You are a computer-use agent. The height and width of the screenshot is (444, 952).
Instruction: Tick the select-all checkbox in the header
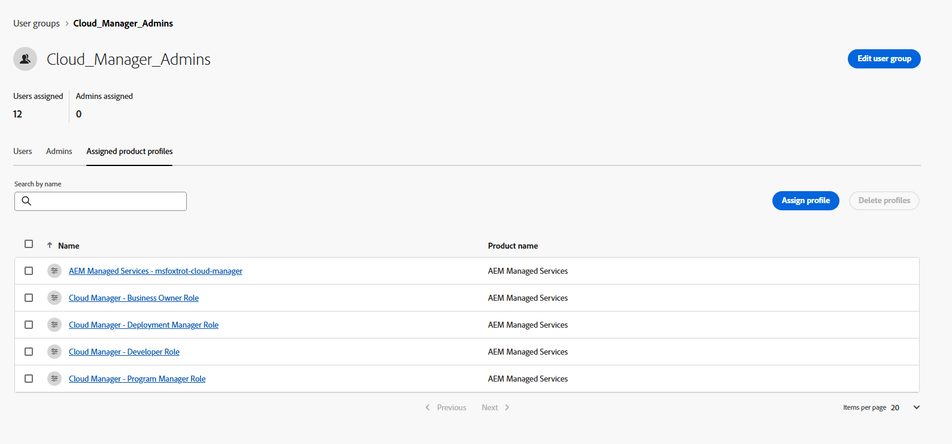(29, 244)
